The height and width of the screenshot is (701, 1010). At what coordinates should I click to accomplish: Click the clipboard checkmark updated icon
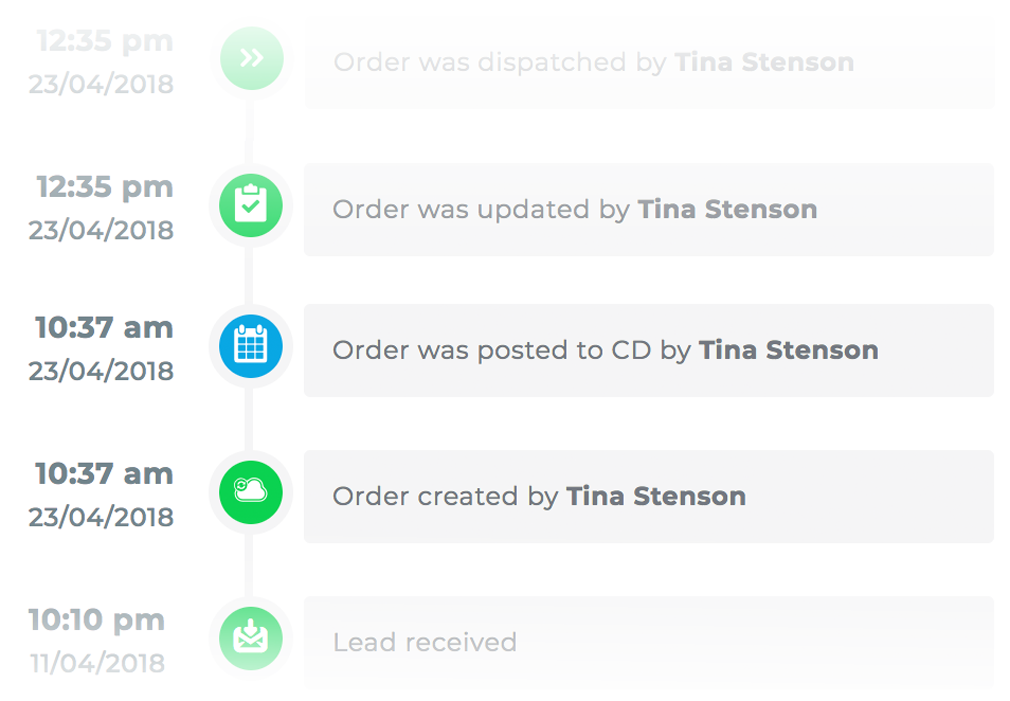(x=250, y=204)
